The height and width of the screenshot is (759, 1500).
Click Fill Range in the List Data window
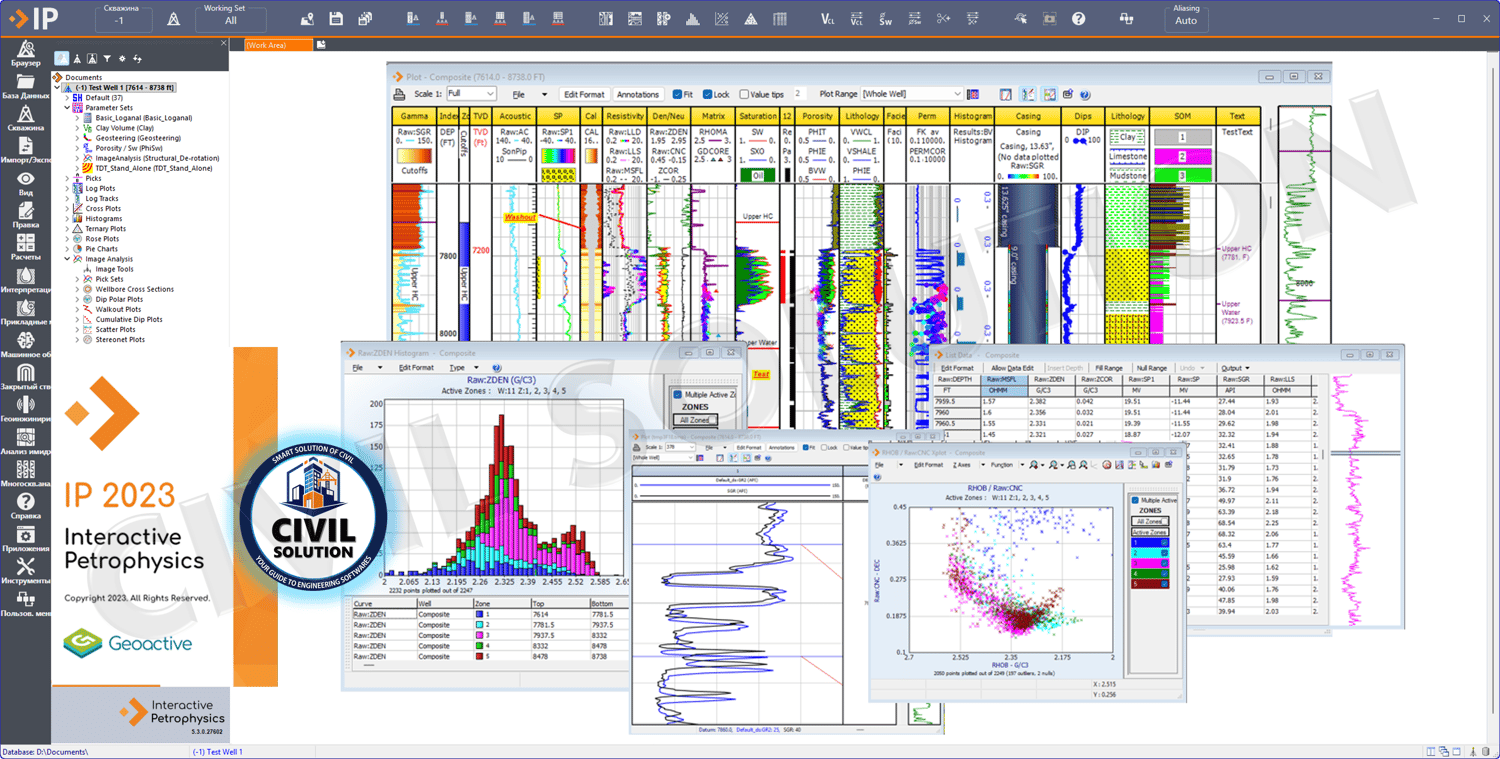pyautogui.click(x=1109, y=368)
